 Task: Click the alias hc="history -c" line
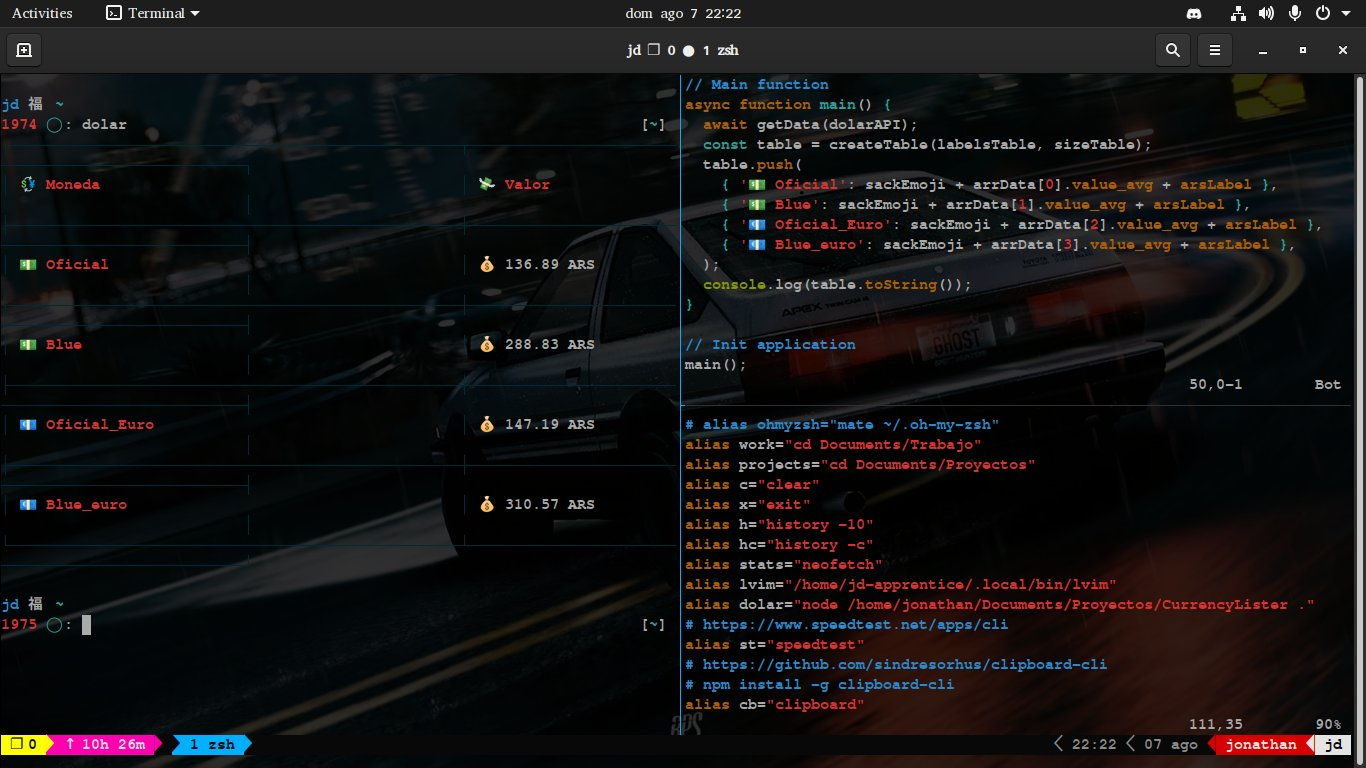779,545
